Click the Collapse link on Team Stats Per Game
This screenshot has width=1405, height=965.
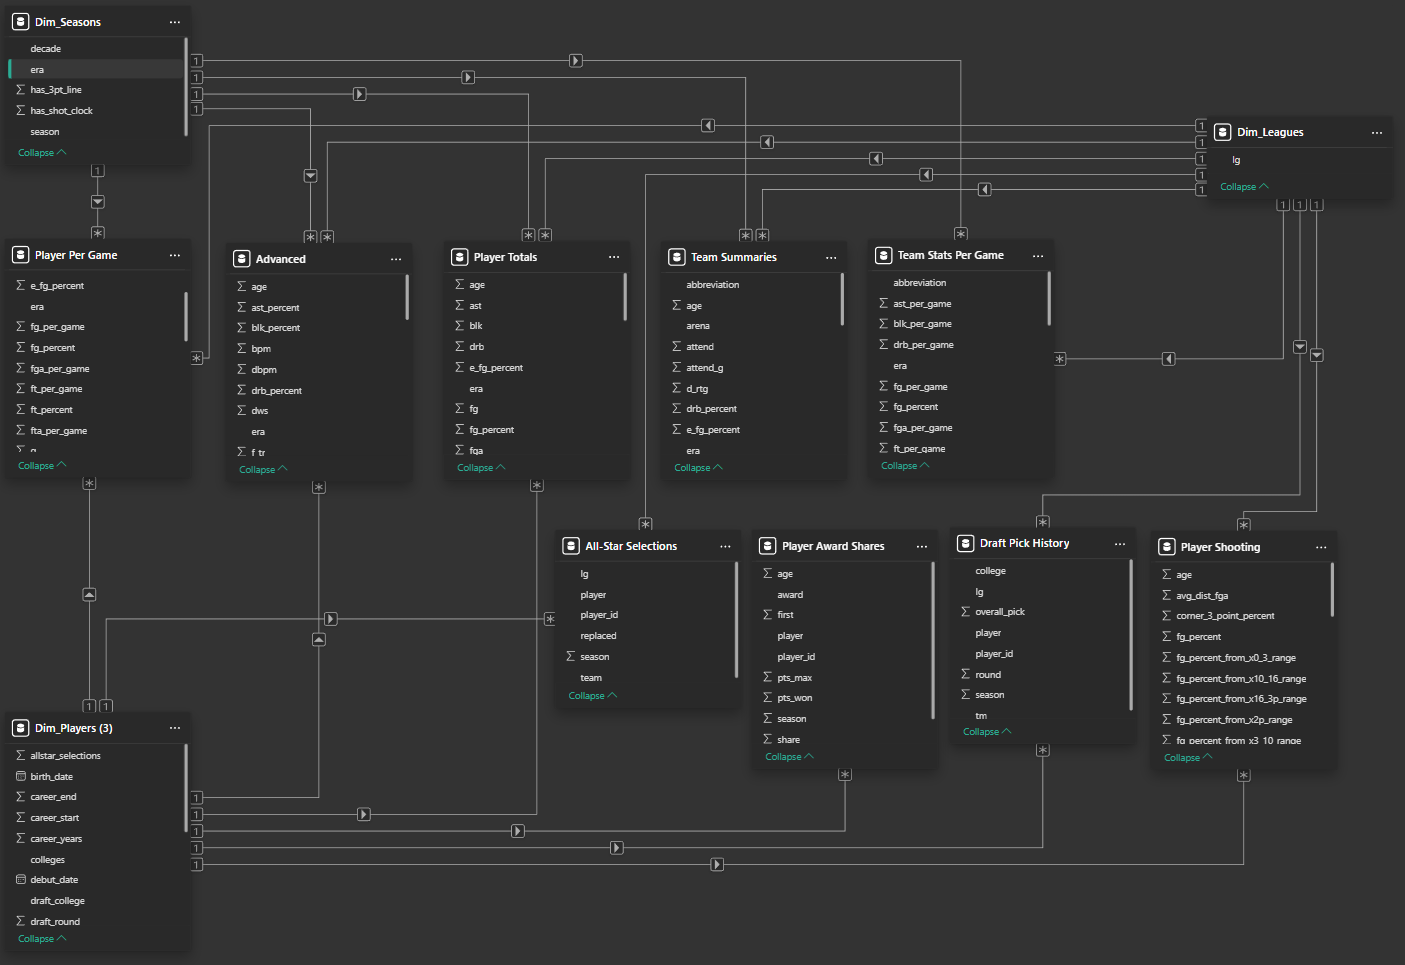pyautogui.click(x=904, y=464)
